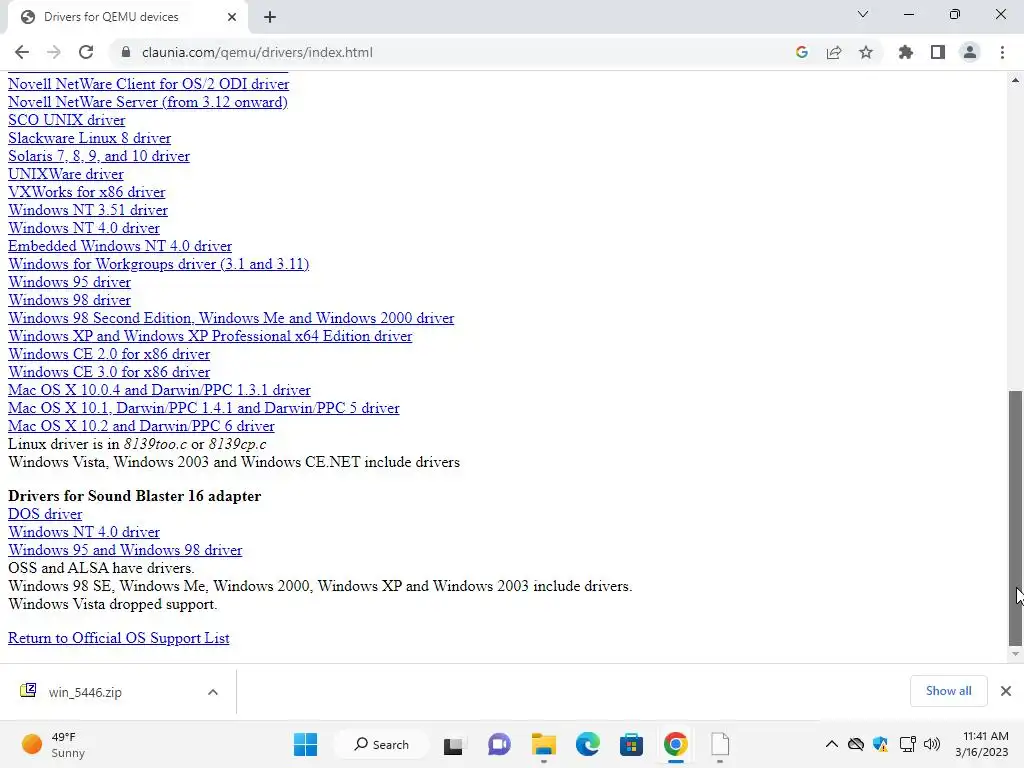Open Novell NetWare Client for OS/2 ODI driver
The height and width of the screenshot is (768, 1024).
point(148,84)
